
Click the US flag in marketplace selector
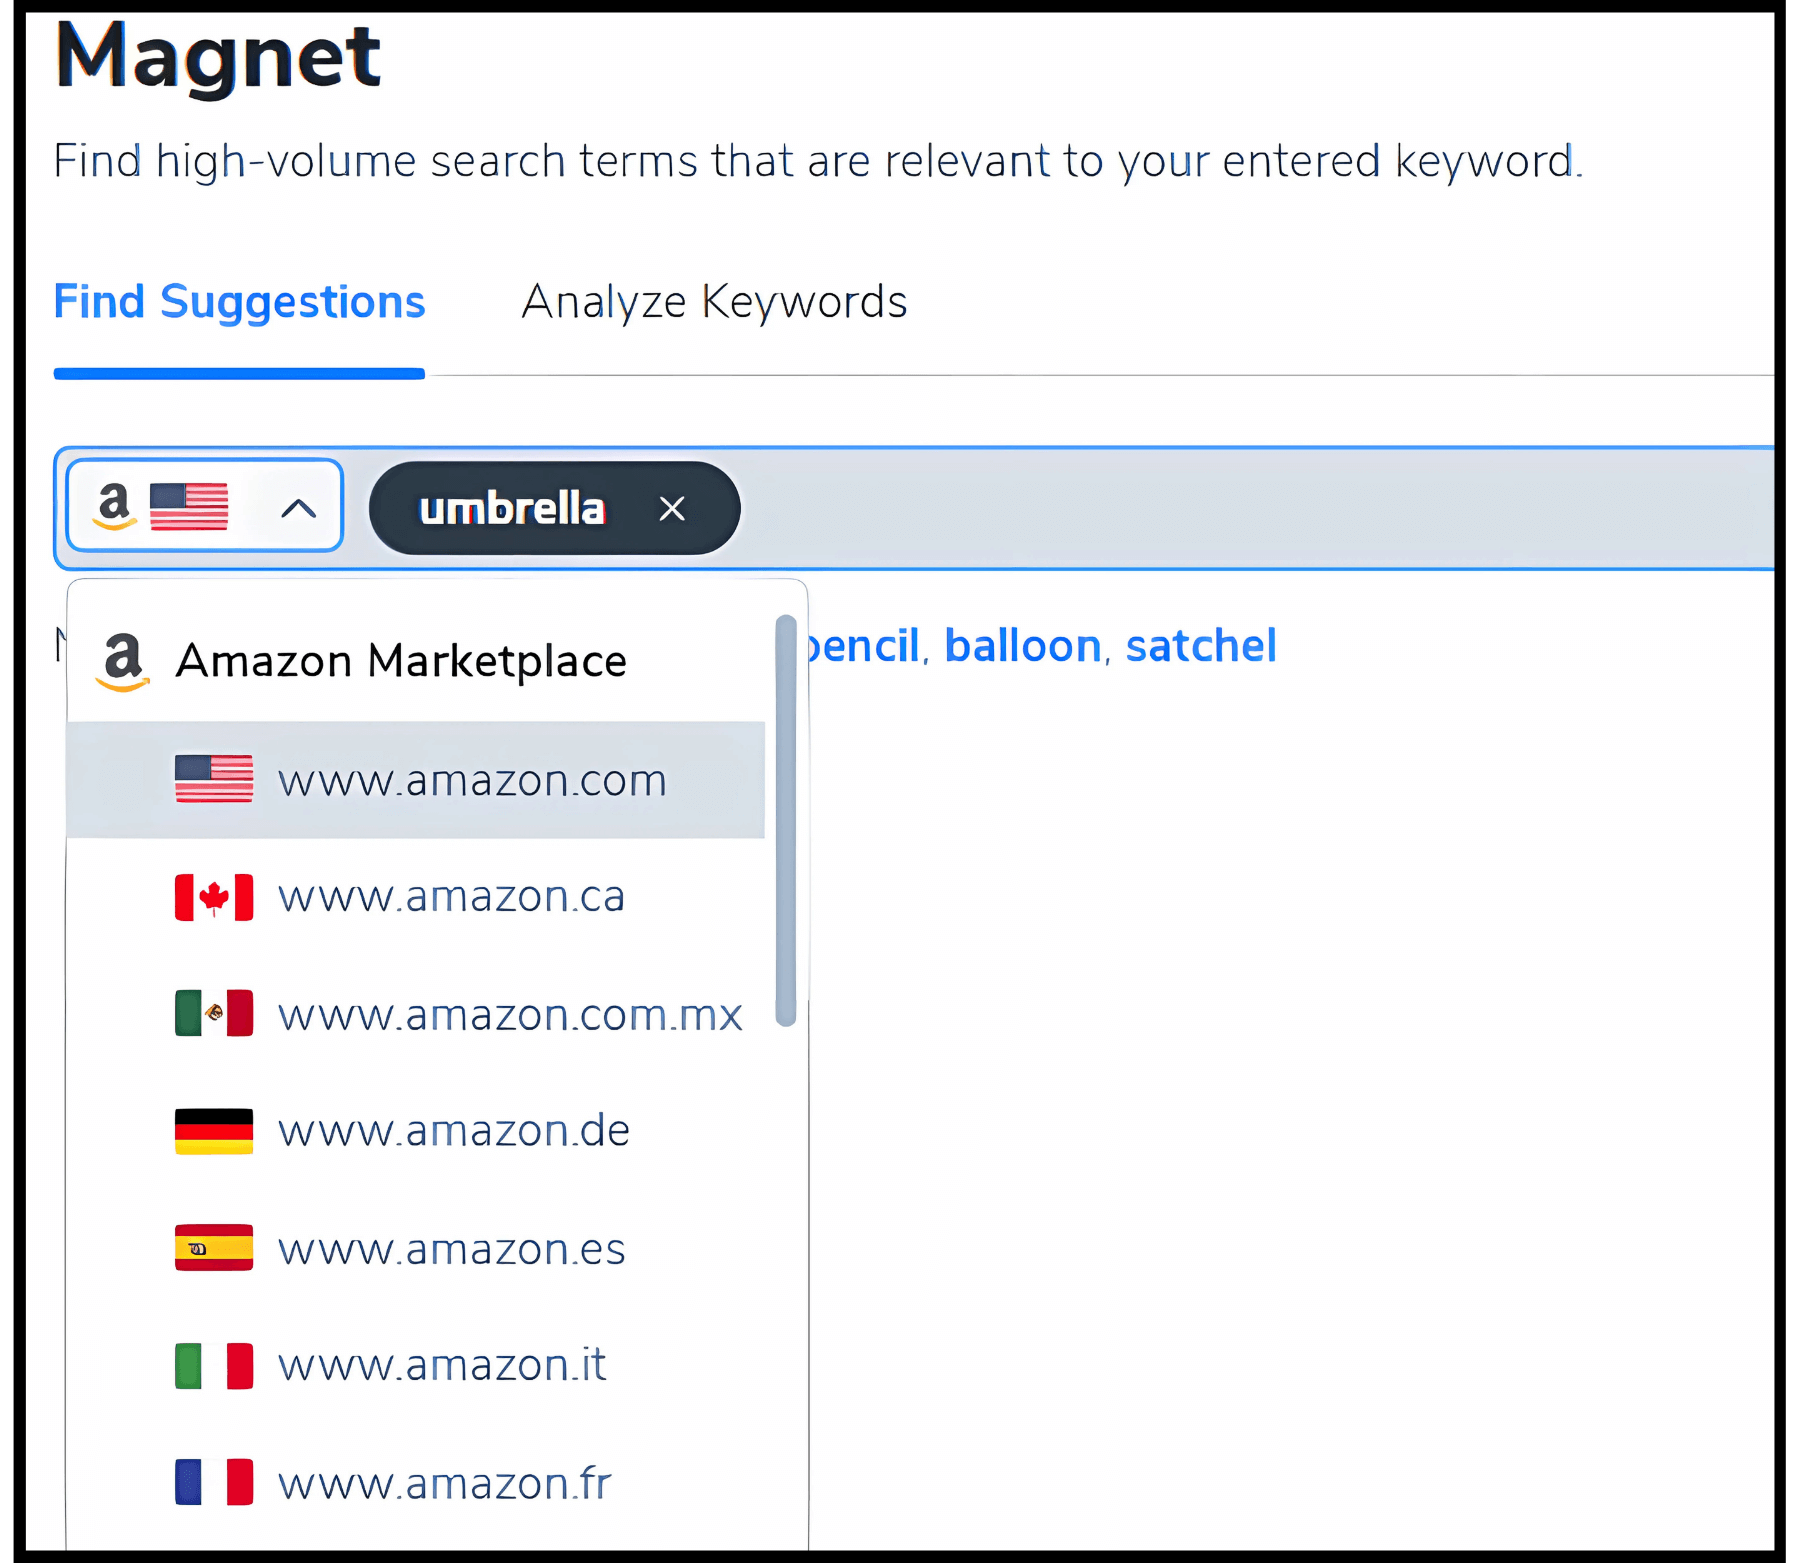click(x=189, y=506)
